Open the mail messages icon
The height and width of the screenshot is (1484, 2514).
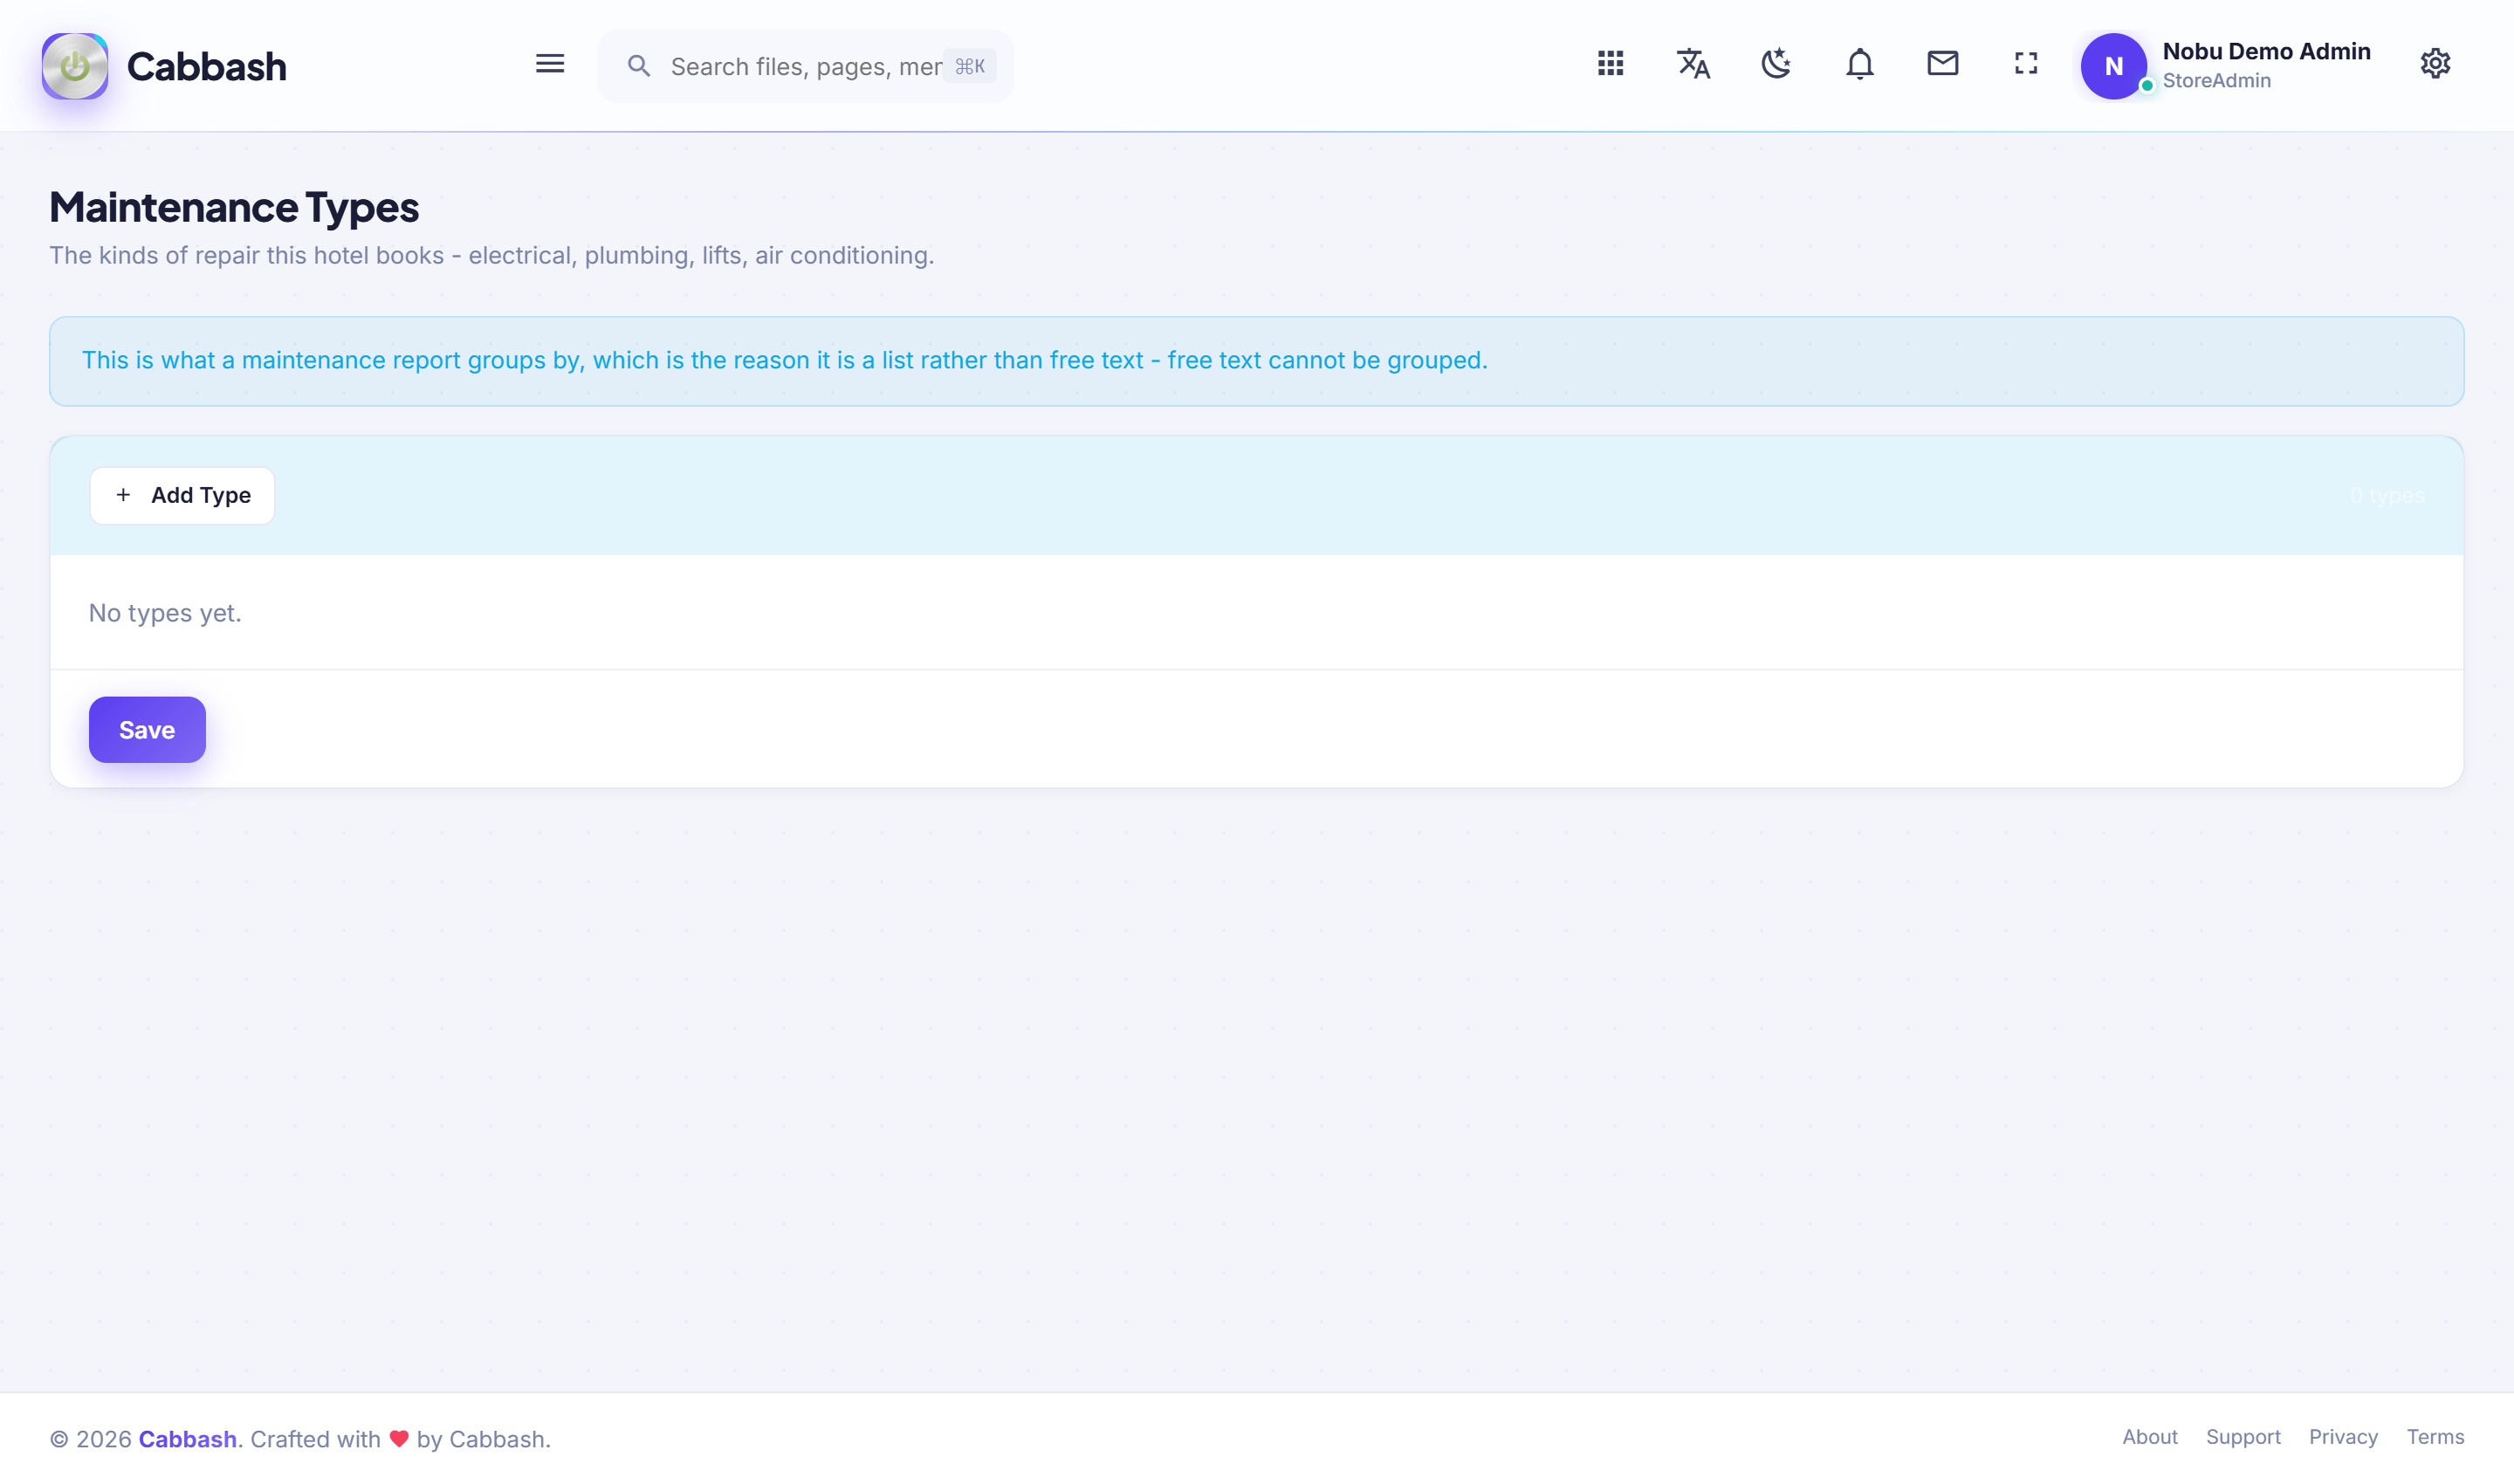tap(1942, 64)
